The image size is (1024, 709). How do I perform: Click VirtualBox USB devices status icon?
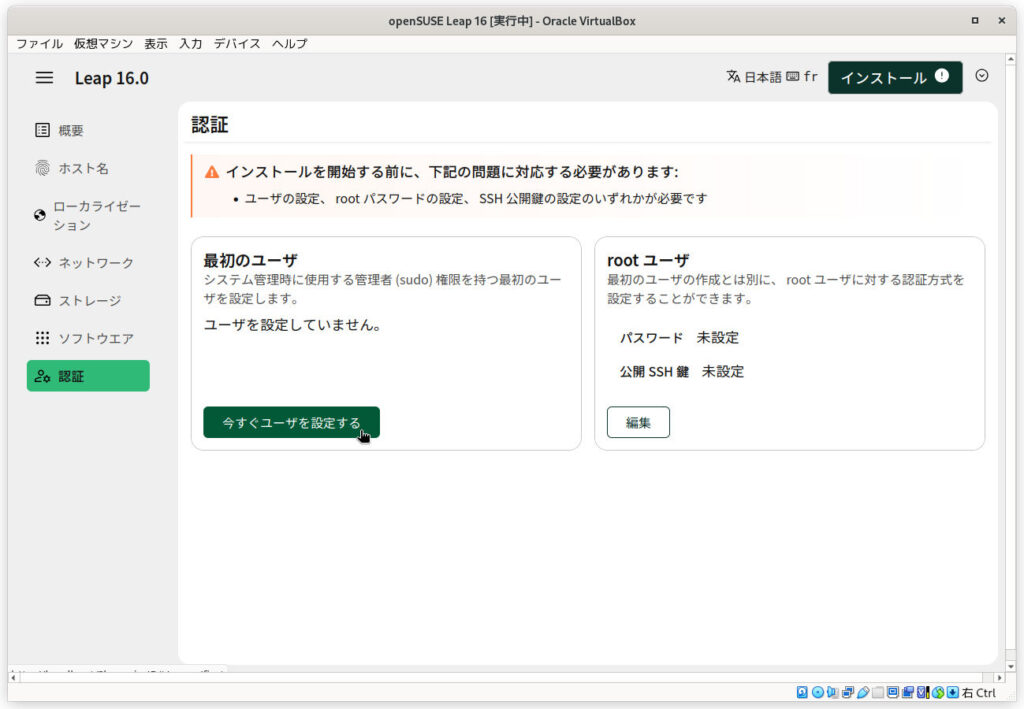(x=863, y=692)
